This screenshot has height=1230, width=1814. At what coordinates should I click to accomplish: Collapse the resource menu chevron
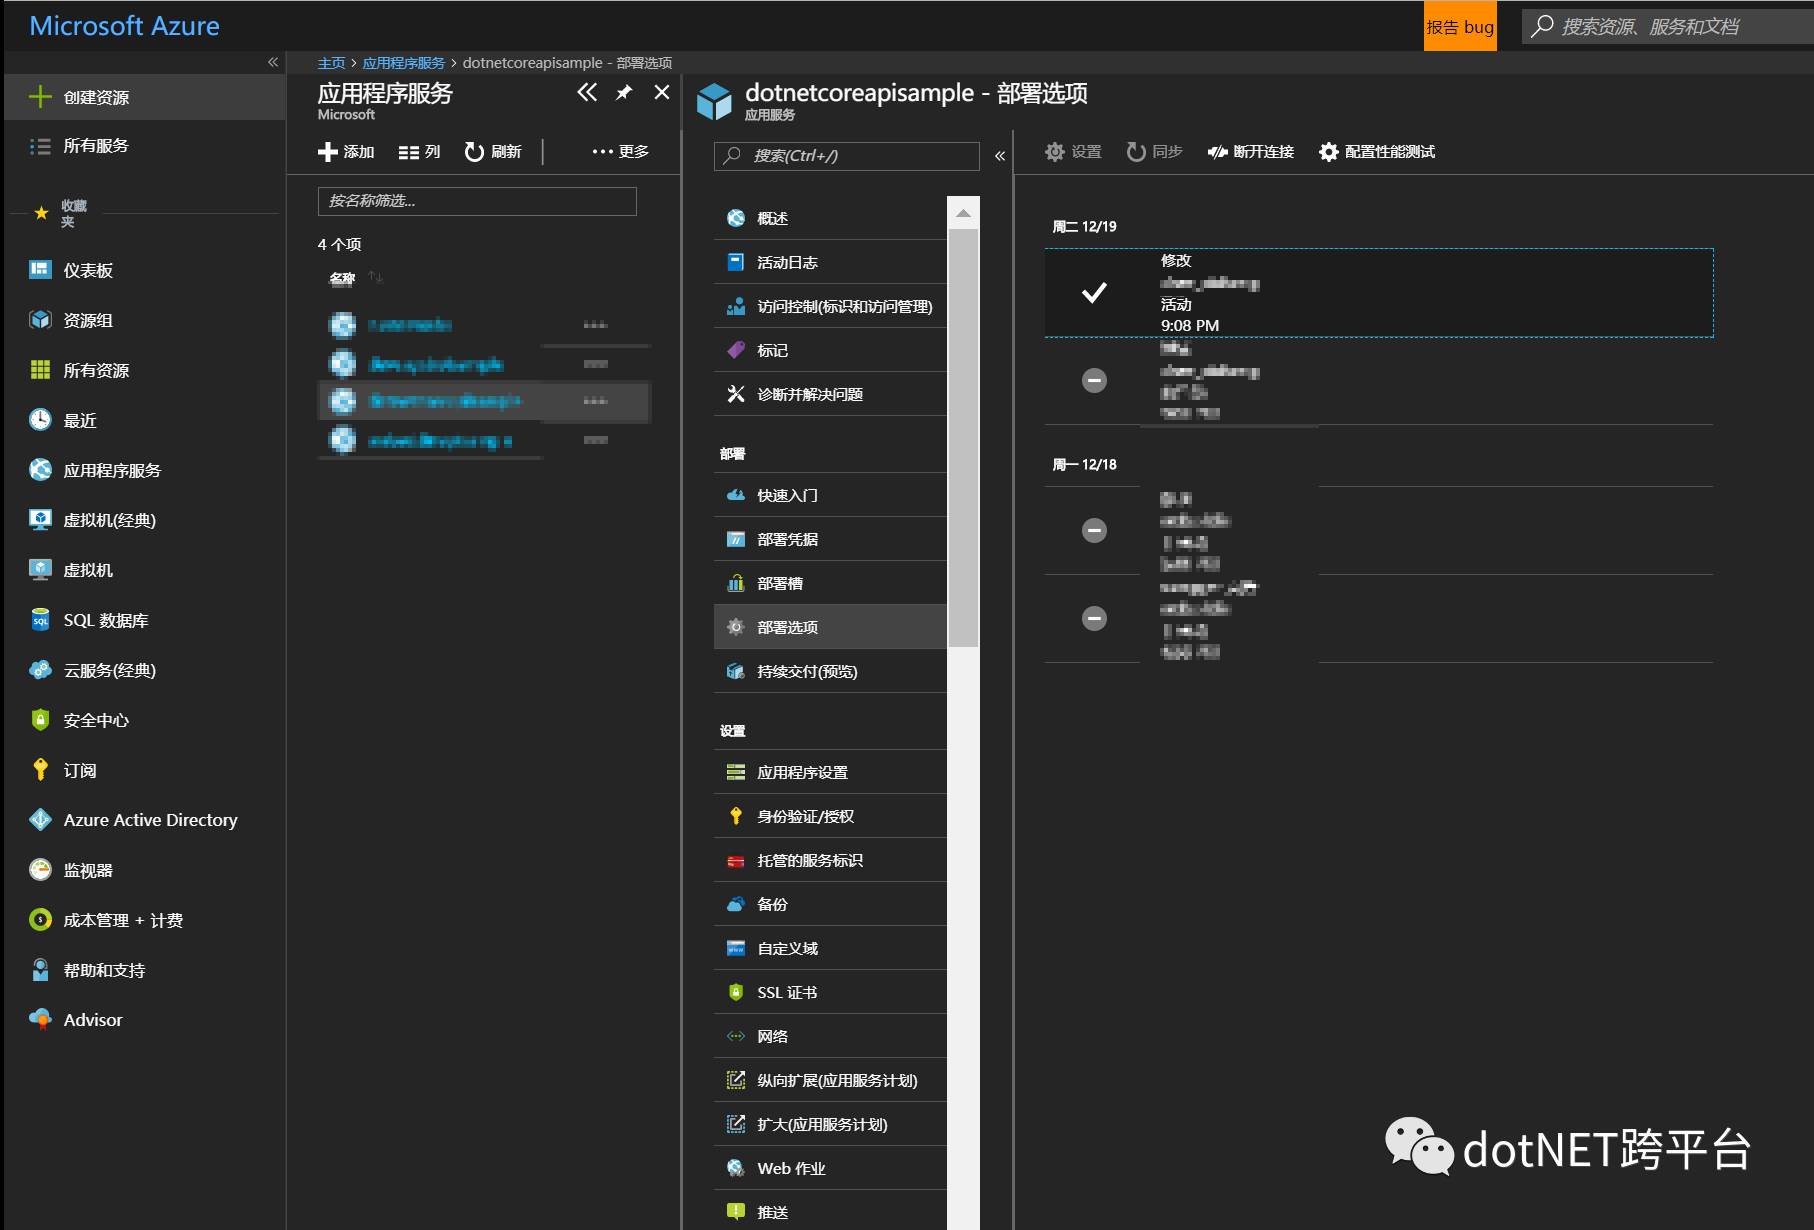coord(999,156)
